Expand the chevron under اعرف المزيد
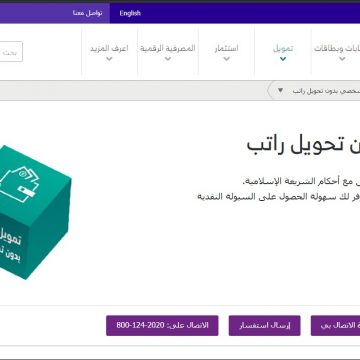This screenshot has width=360, height=360. point(109,59)
